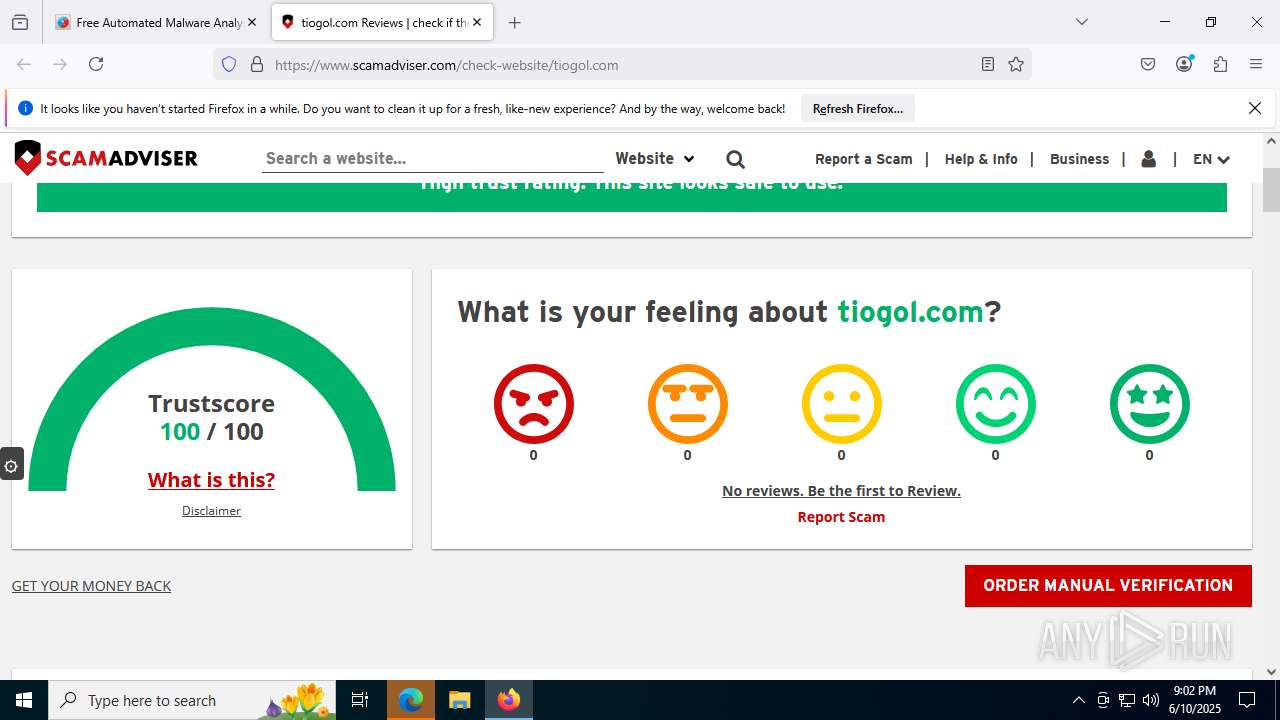
Task: Open Task View on the taskbar
Action: point(360,700)
